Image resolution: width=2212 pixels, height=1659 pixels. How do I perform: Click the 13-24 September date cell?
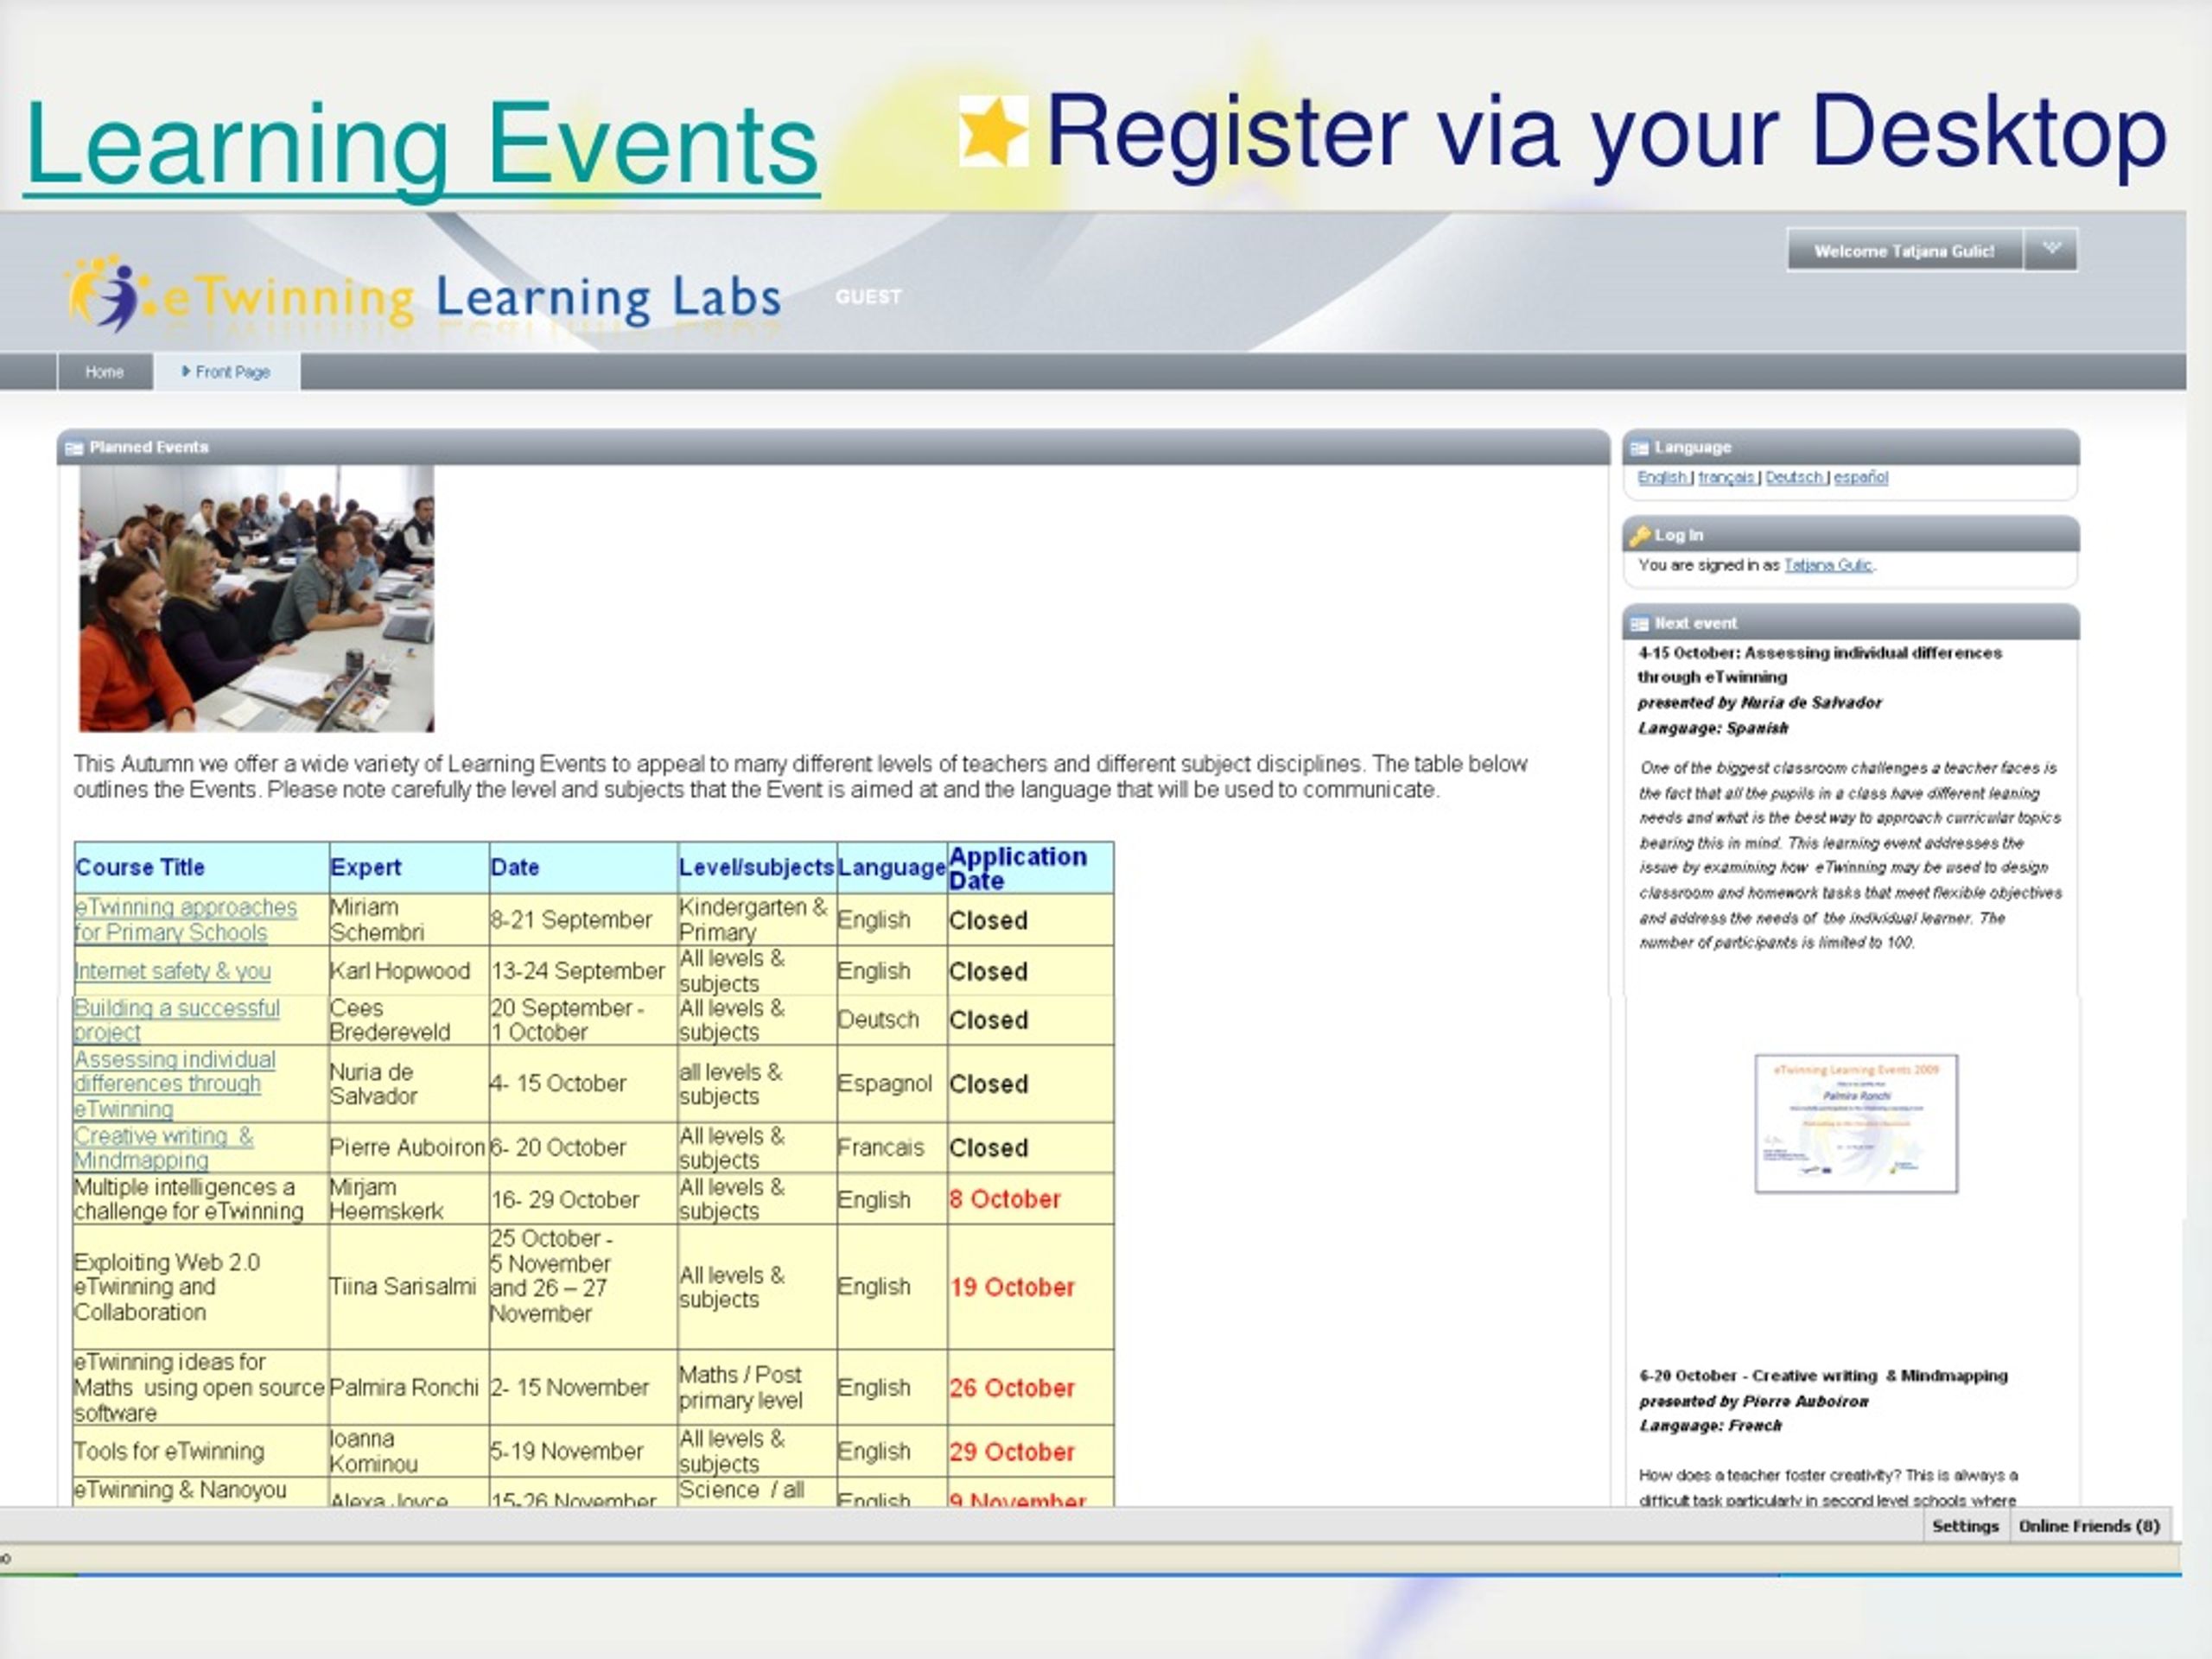[583, 971]
